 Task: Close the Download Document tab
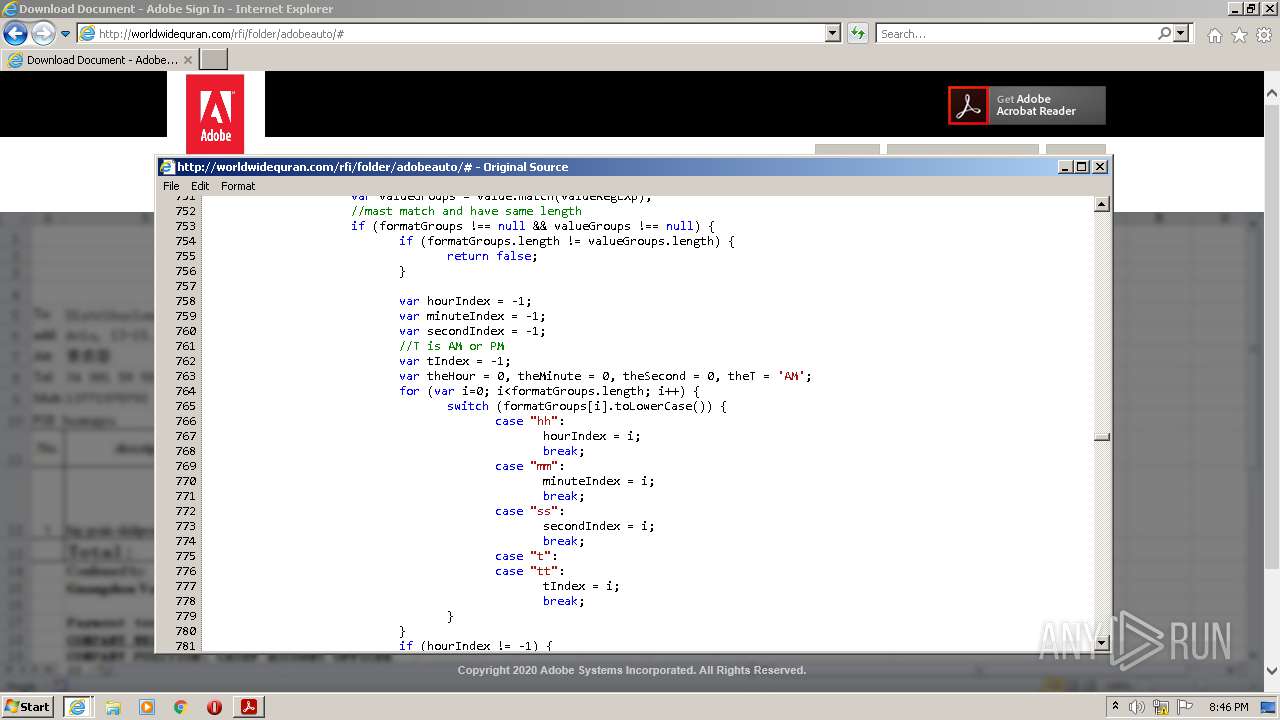point(188,60)
